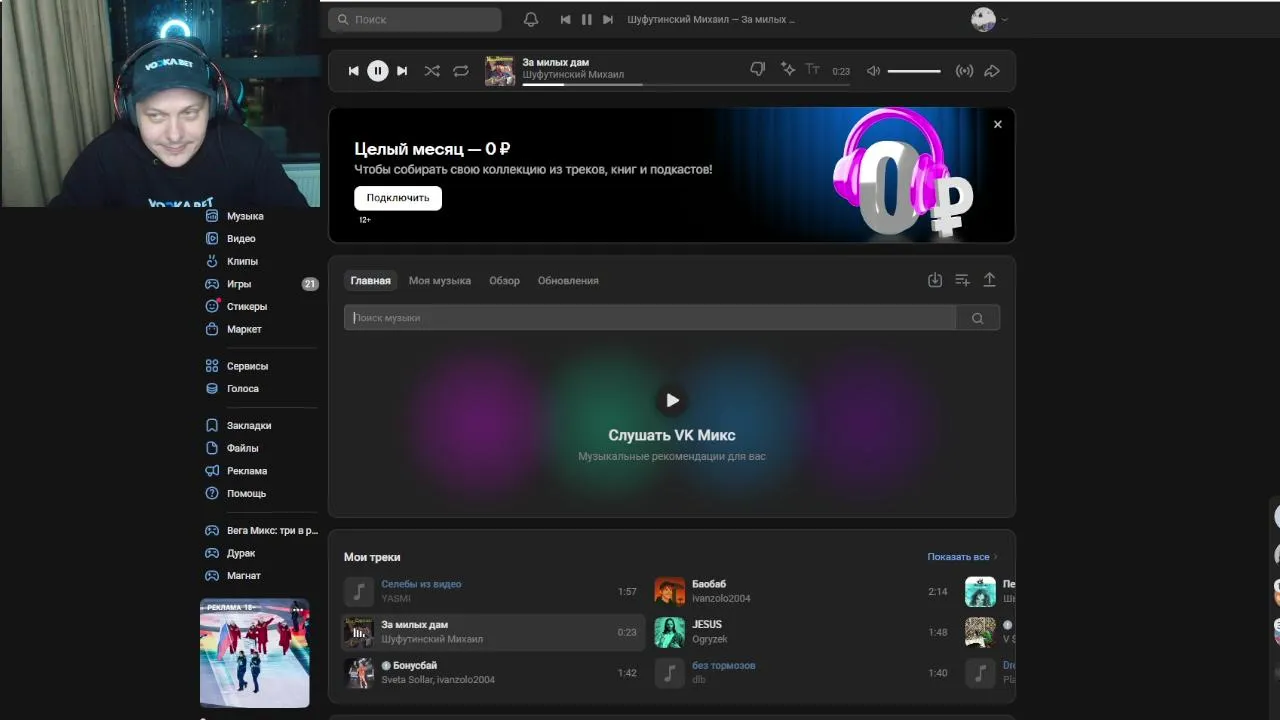This screenshot has width=1280, height=720.
Task: Toggle repeat mode
Action: [x=461, y=71]
